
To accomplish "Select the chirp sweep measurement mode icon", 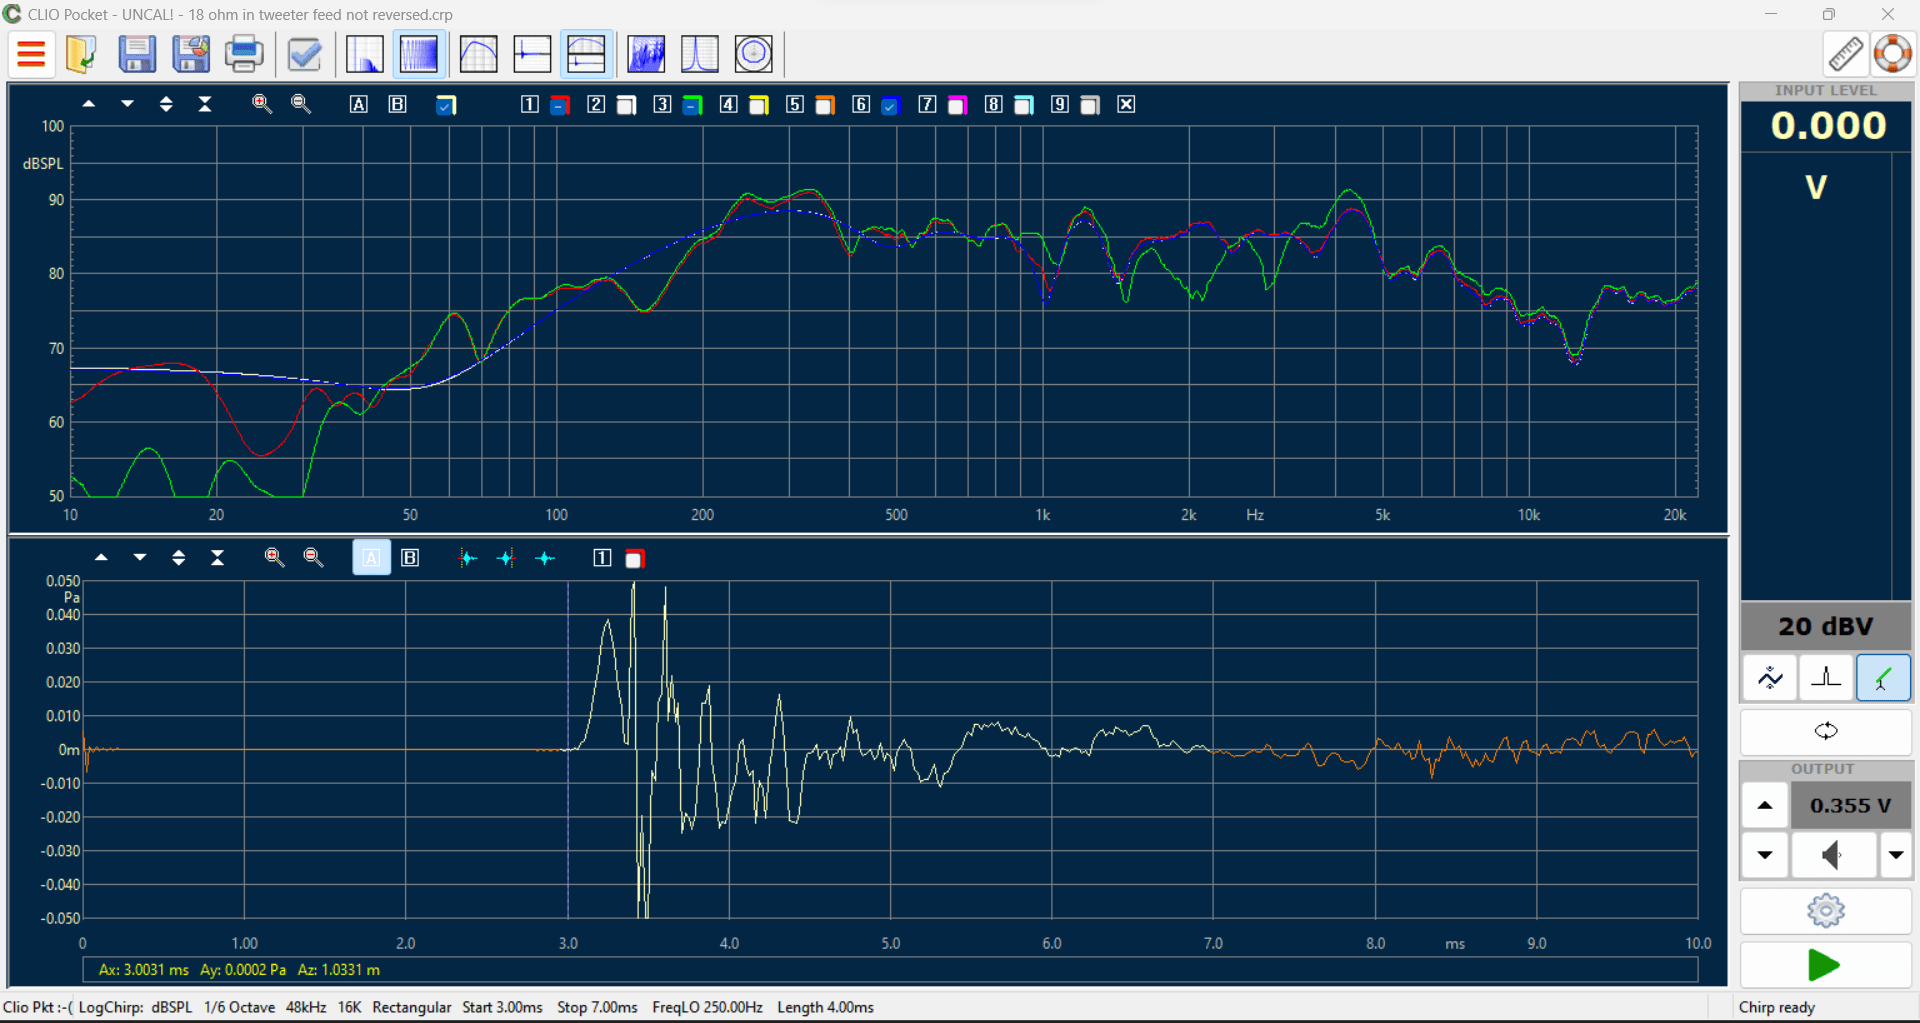I will (x=419, y=54).
